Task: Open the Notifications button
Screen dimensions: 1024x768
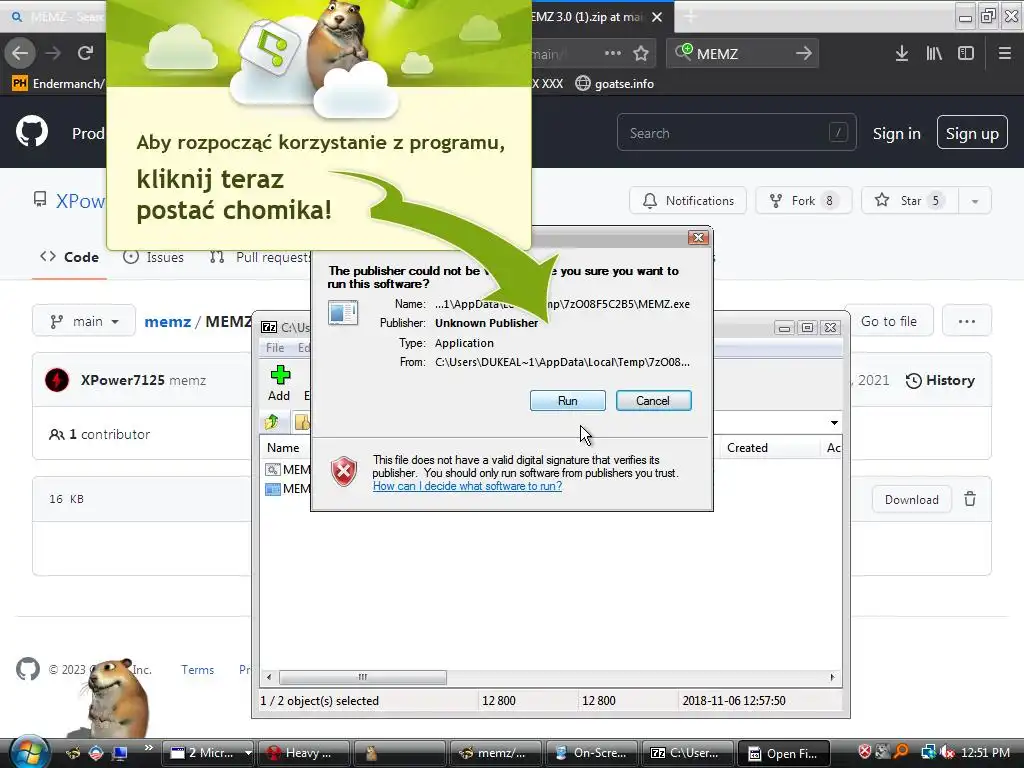Action: pos(688,200)
